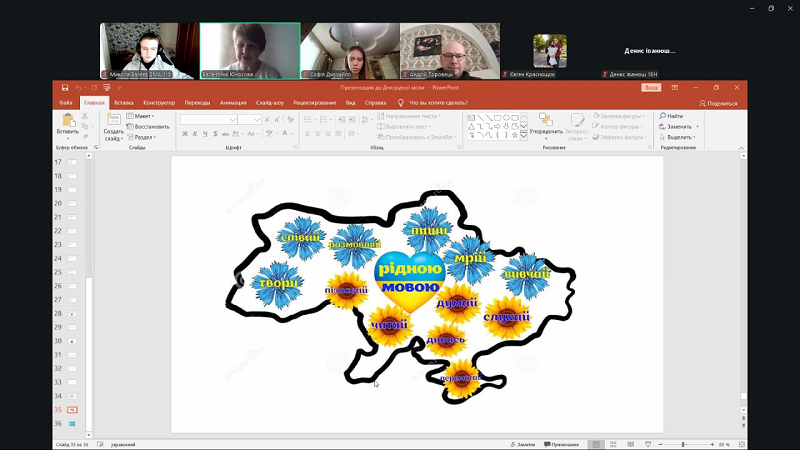Open Comments (Примечания) from the status bar
This screenshot has width=800, height=450.
pyautogui.click(x=561, y=444)
